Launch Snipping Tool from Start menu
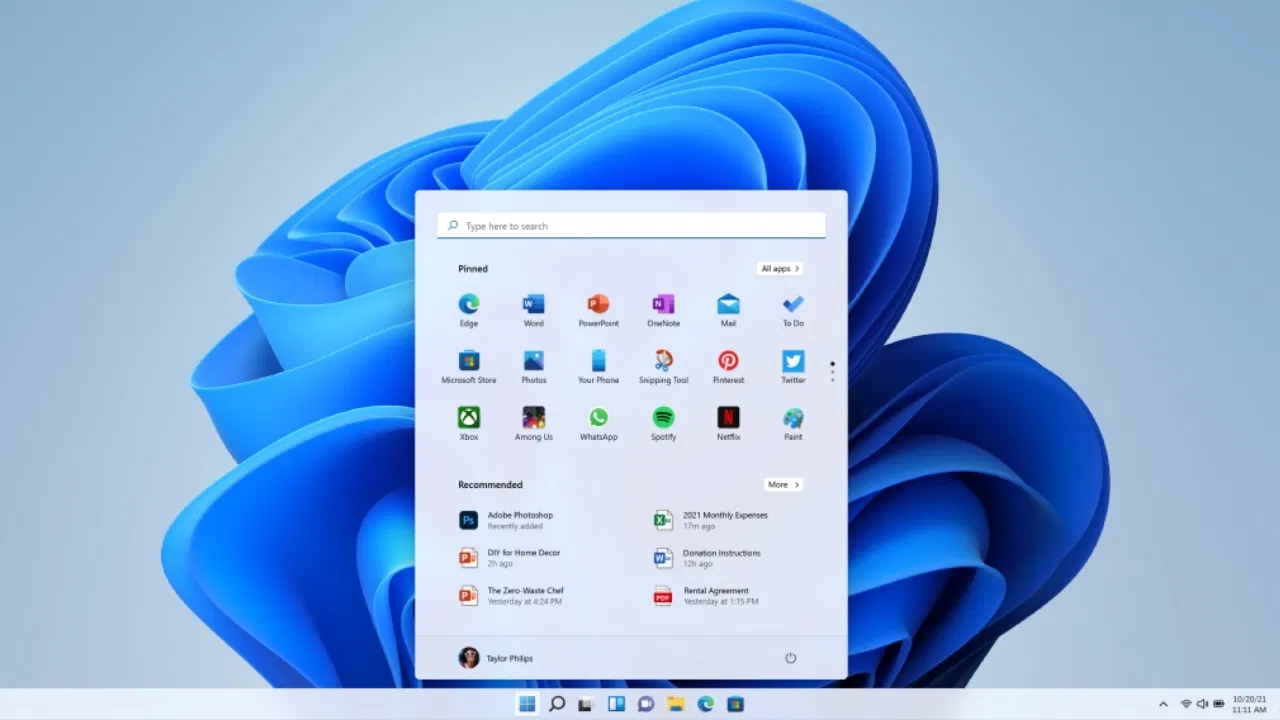Viewport: 1280px width, 720px height. coord(663,362)
